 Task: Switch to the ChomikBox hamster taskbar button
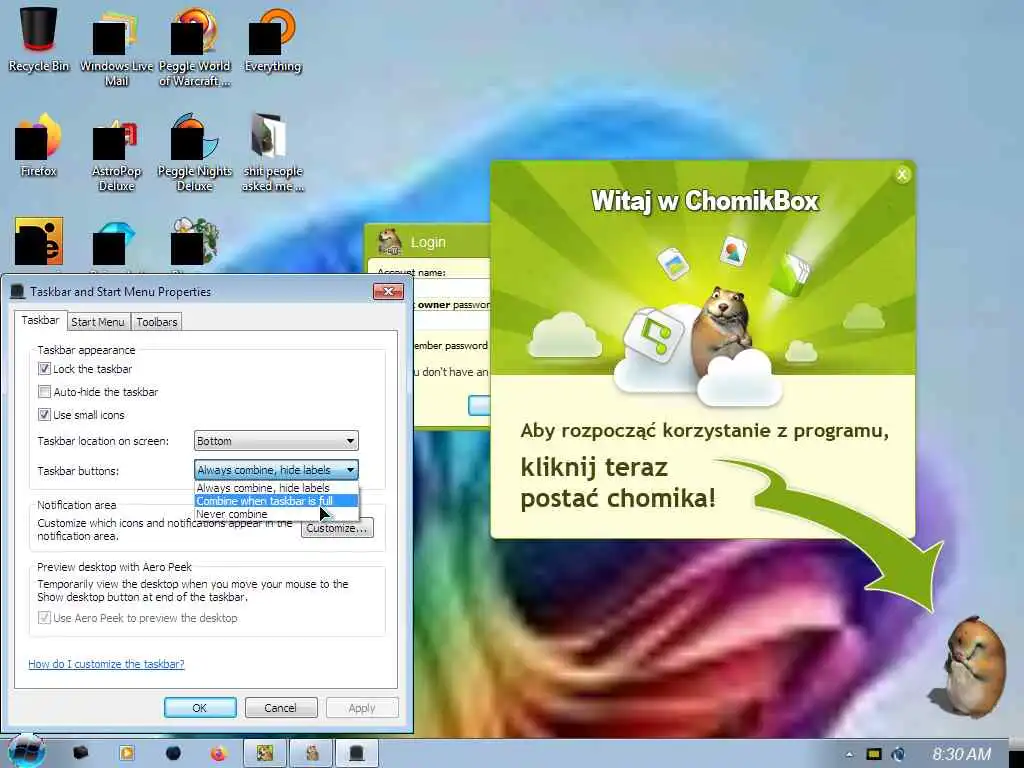point(312,754)
